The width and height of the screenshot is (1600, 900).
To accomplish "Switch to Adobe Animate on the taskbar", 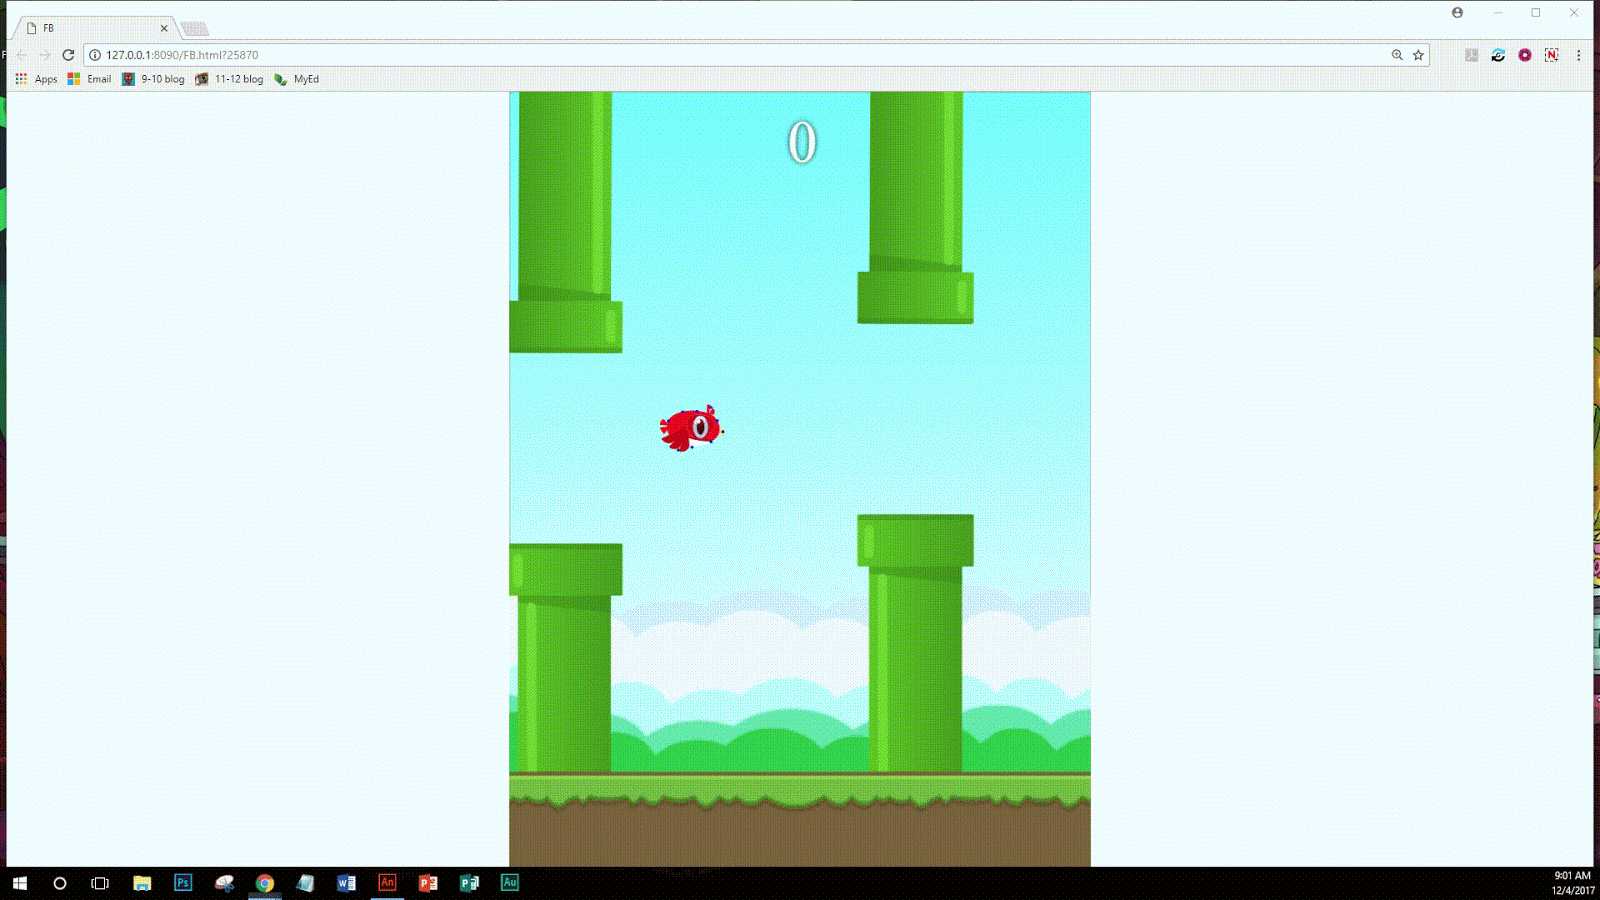I will tap(387, 883).
